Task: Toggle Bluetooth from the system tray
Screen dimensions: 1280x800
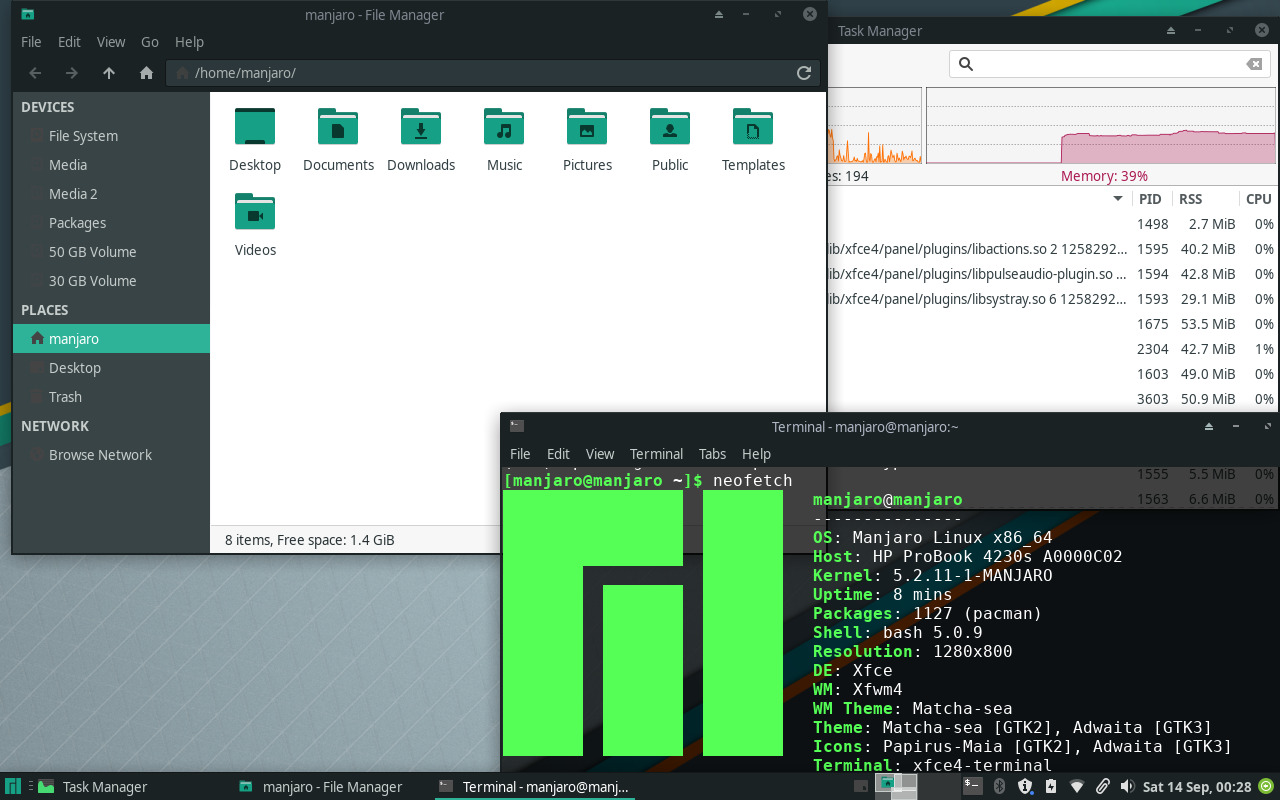Action: click(999, 787)
